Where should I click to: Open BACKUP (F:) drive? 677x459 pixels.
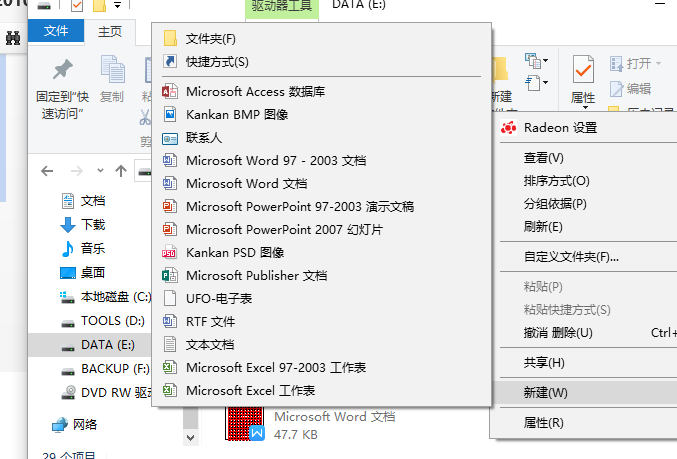[x=105, y=369]
